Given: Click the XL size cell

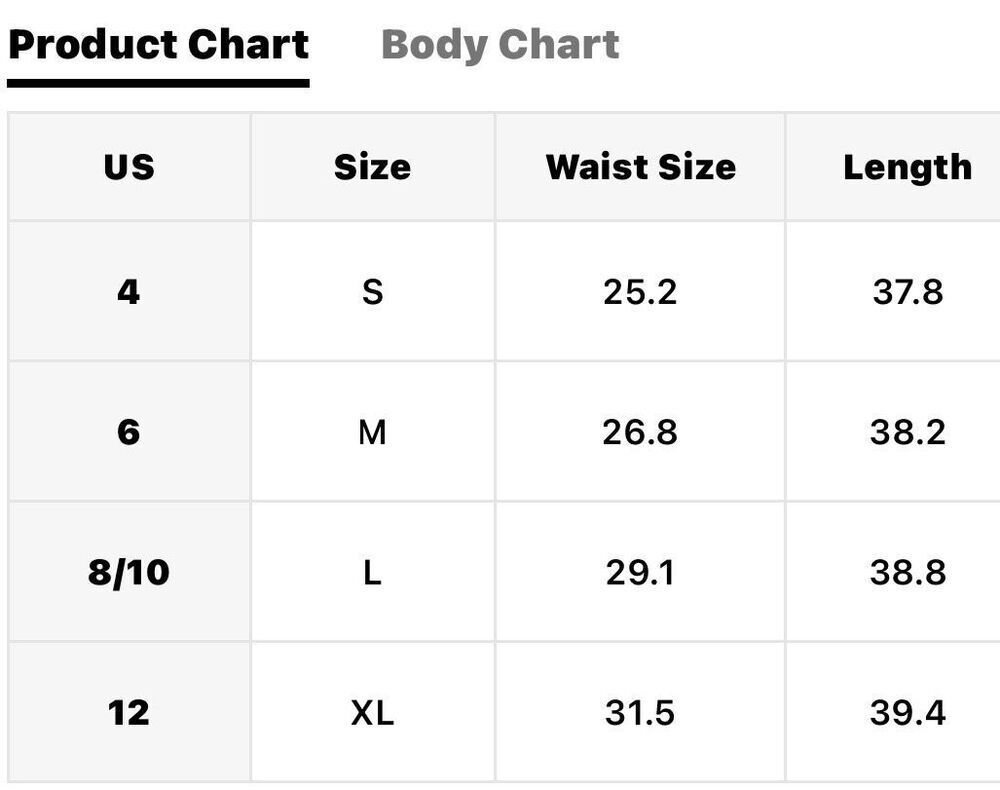Looking at the screenshot, I should pos(372,712).
